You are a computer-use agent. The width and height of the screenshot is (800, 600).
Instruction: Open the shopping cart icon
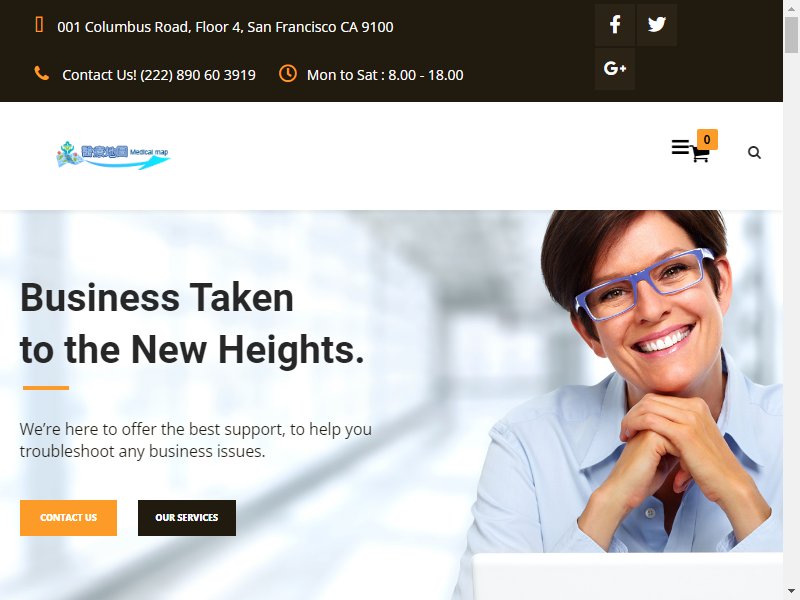pyautogui.click(x=700, y=154)
